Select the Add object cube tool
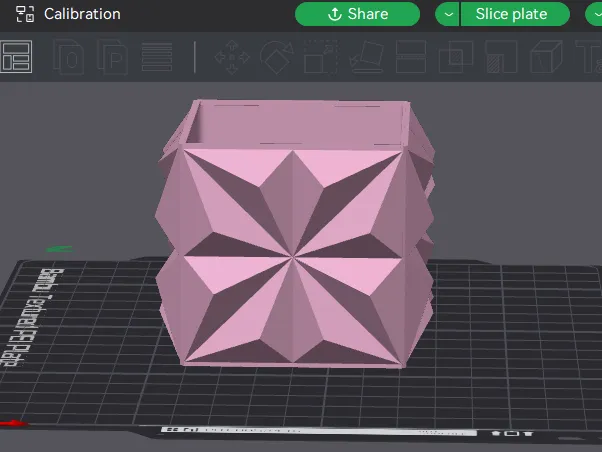 coord(69,57)
